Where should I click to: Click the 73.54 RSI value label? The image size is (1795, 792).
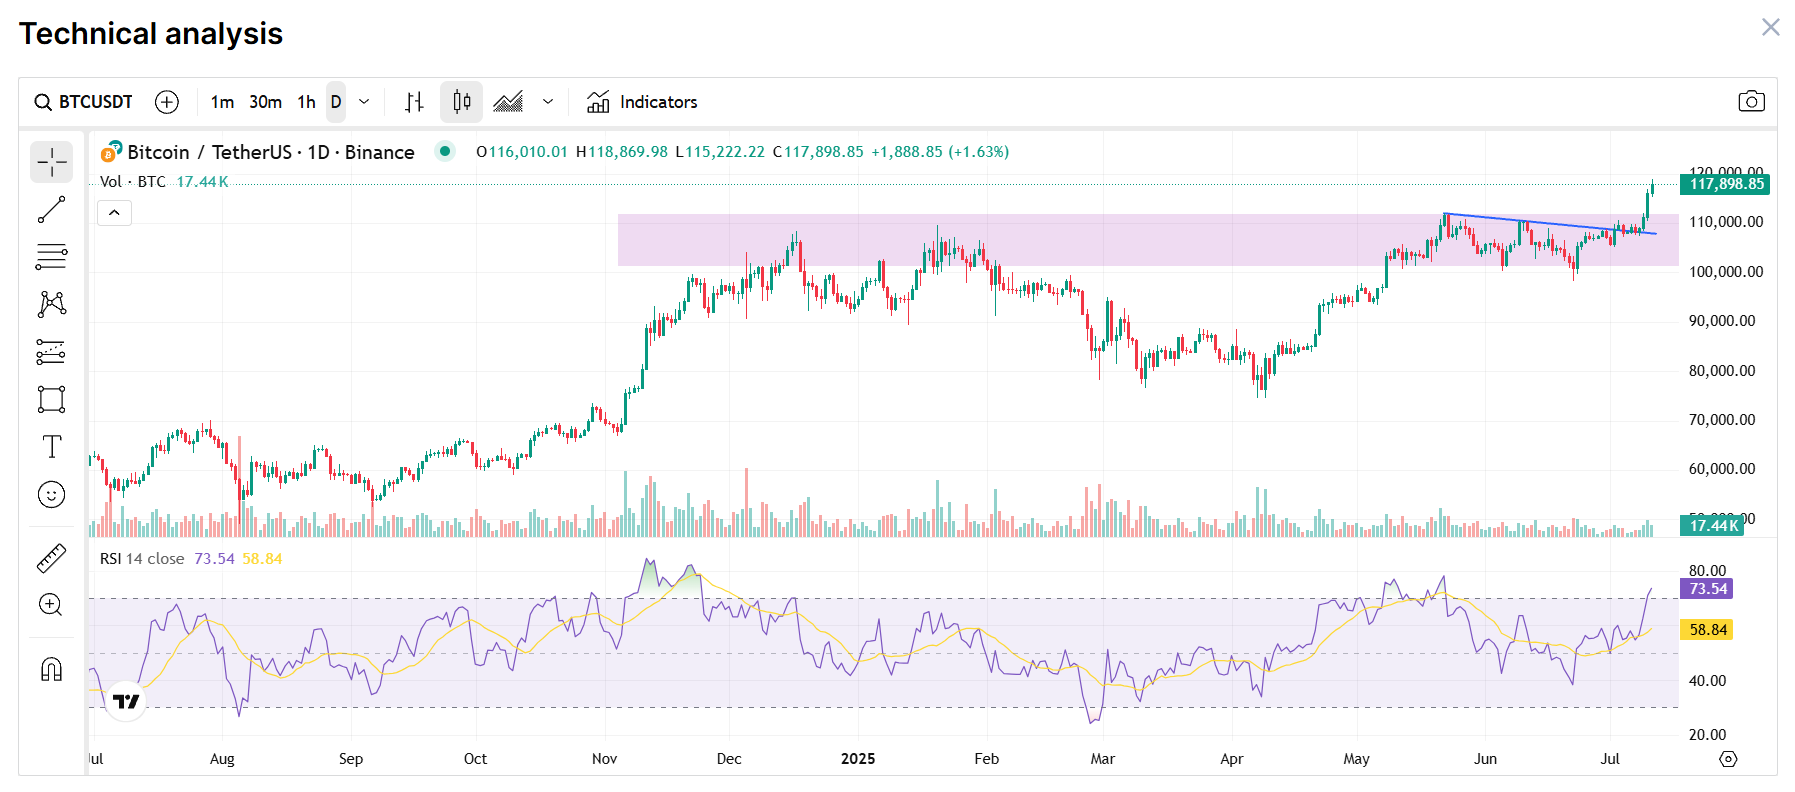[x=1707, y=589]
